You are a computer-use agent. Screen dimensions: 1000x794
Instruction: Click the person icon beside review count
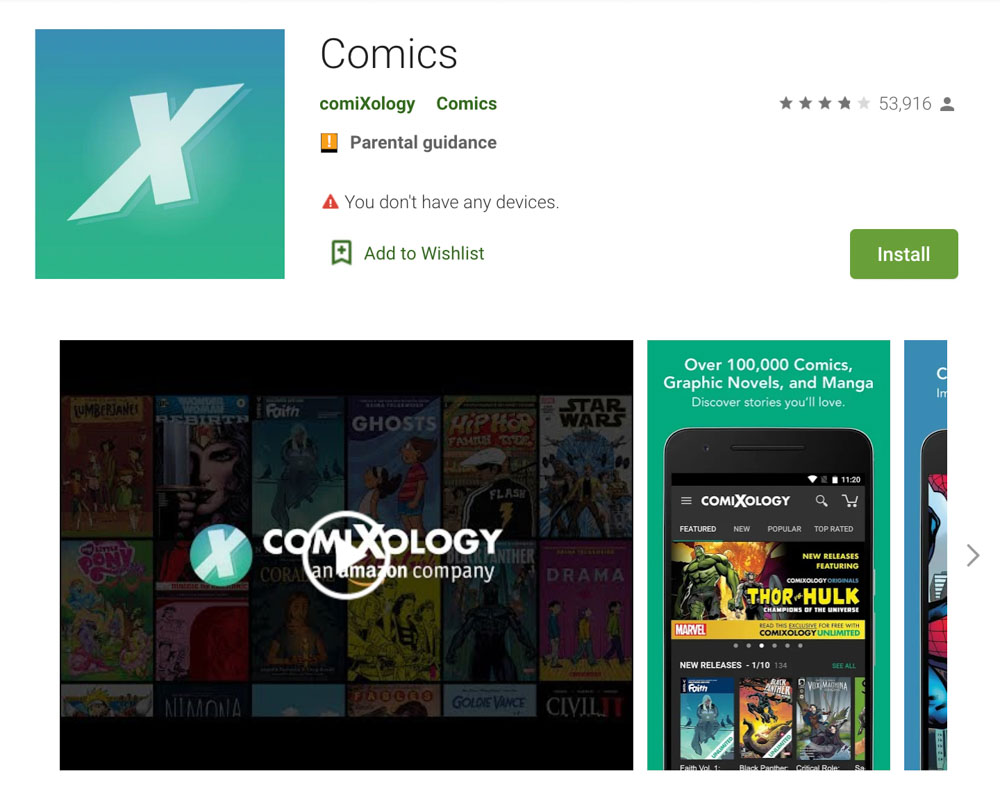947,103
